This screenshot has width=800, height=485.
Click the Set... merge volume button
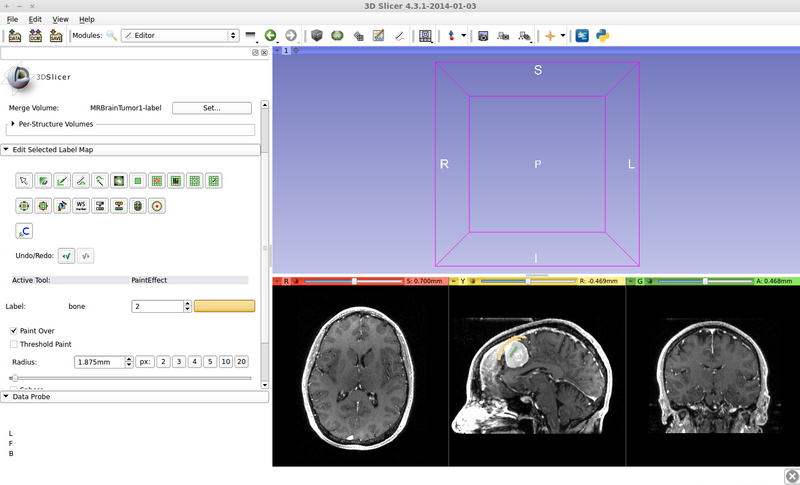(209, 108)
